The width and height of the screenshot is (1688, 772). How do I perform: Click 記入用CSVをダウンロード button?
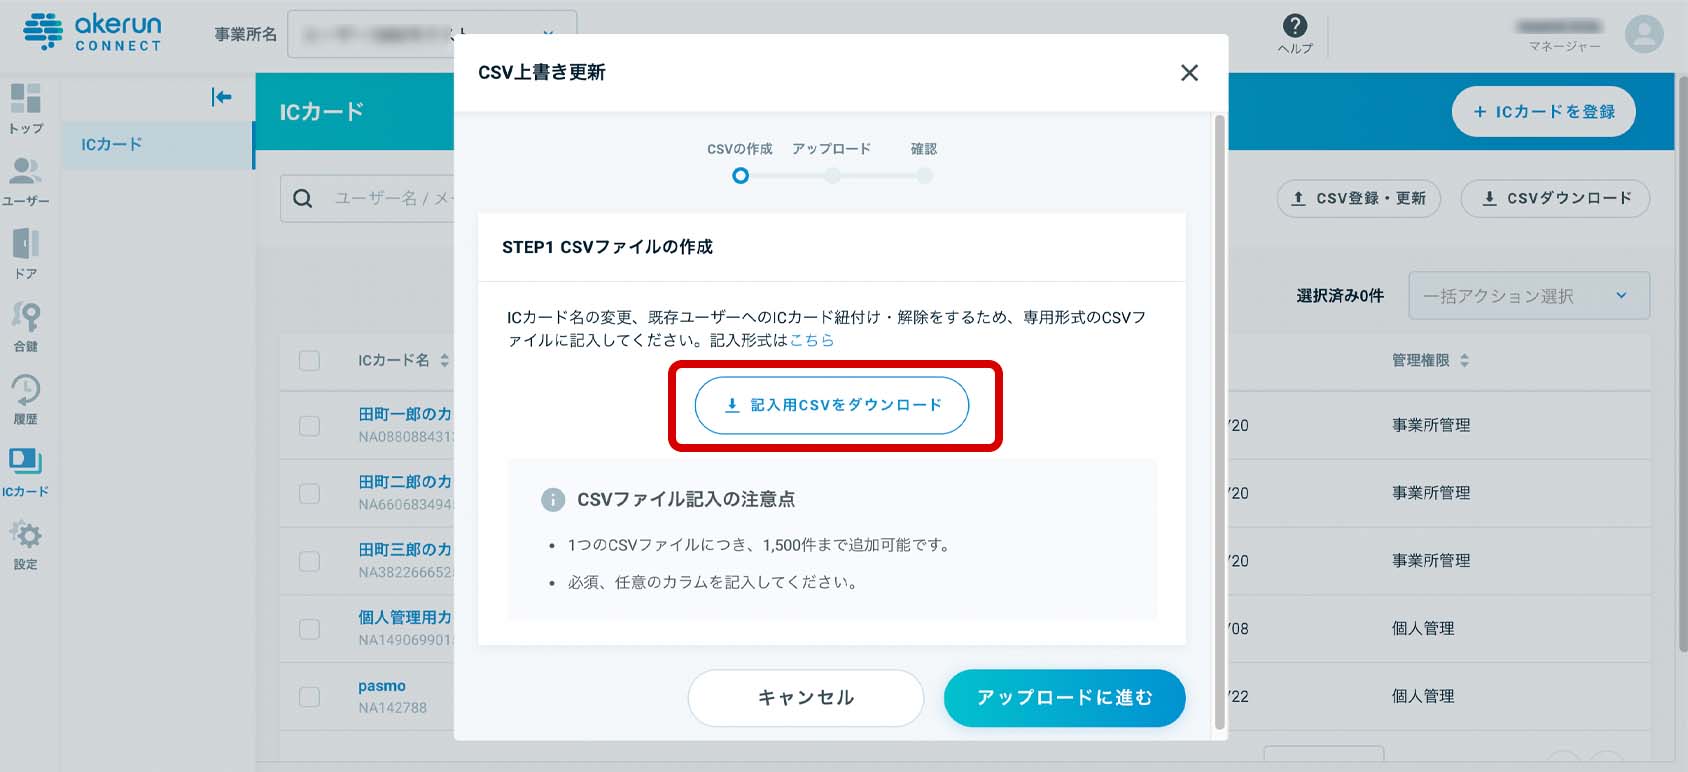click(x=832, y=405)
